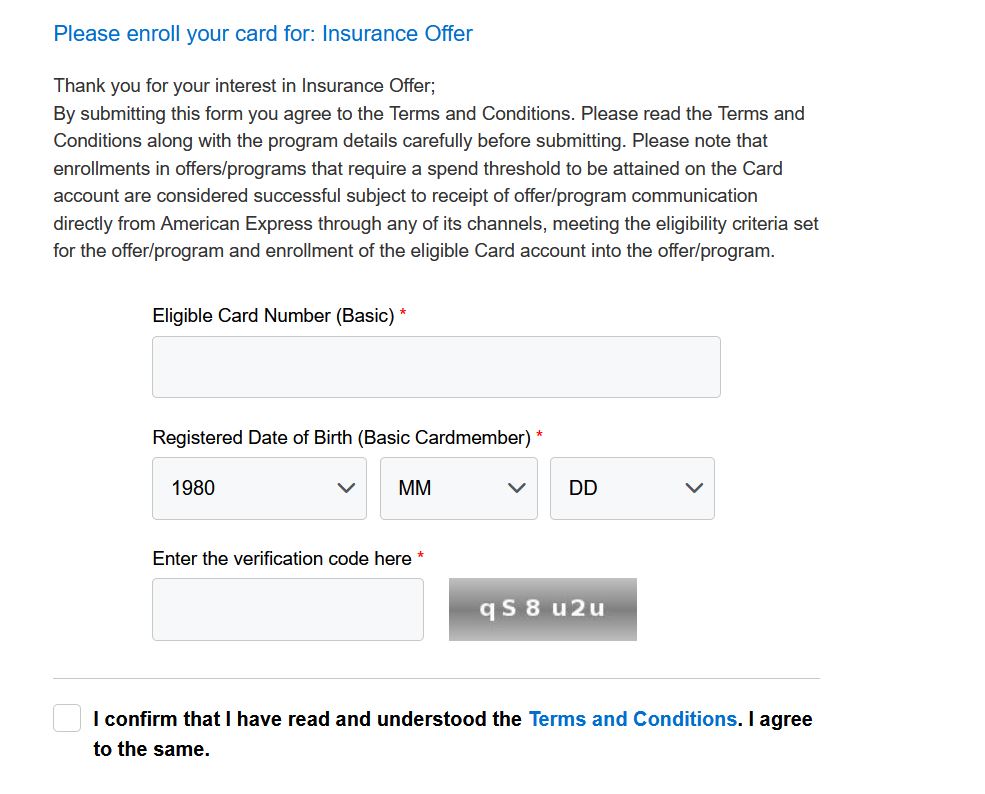Open the MM month dropdown

(x=459, y=488)
